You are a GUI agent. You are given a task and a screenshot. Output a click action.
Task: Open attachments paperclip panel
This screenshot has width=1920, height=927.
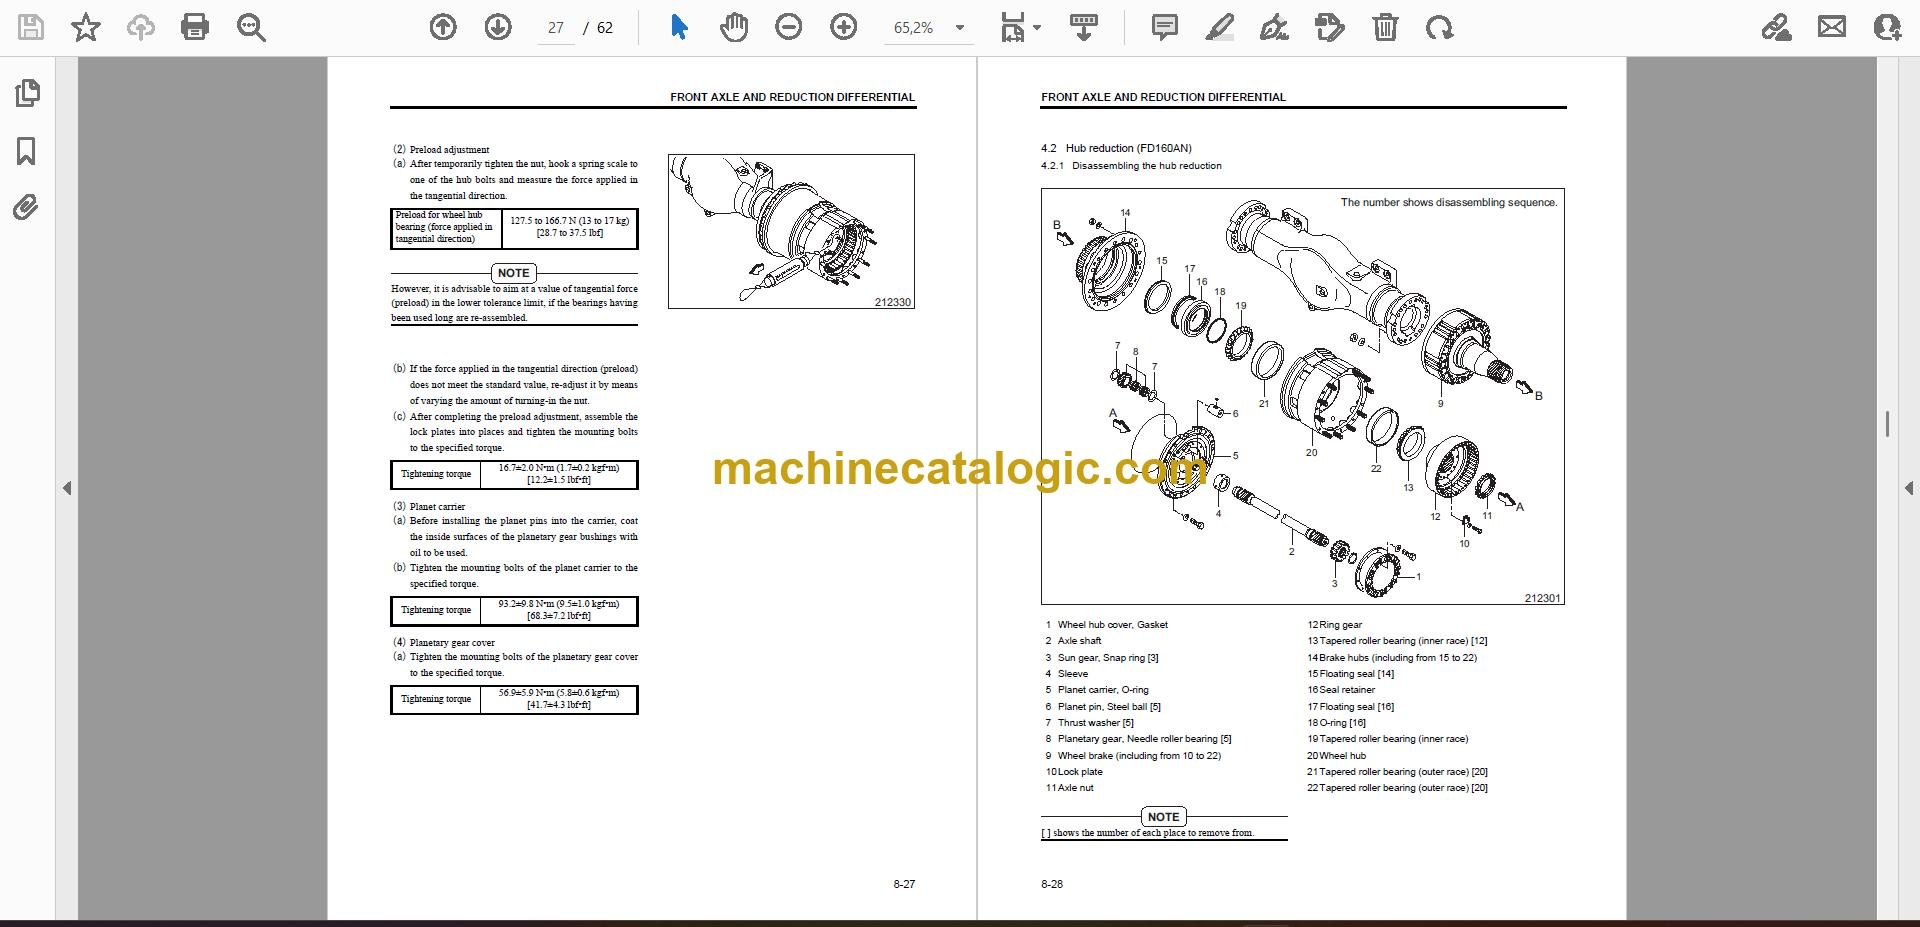click(26, 208)
